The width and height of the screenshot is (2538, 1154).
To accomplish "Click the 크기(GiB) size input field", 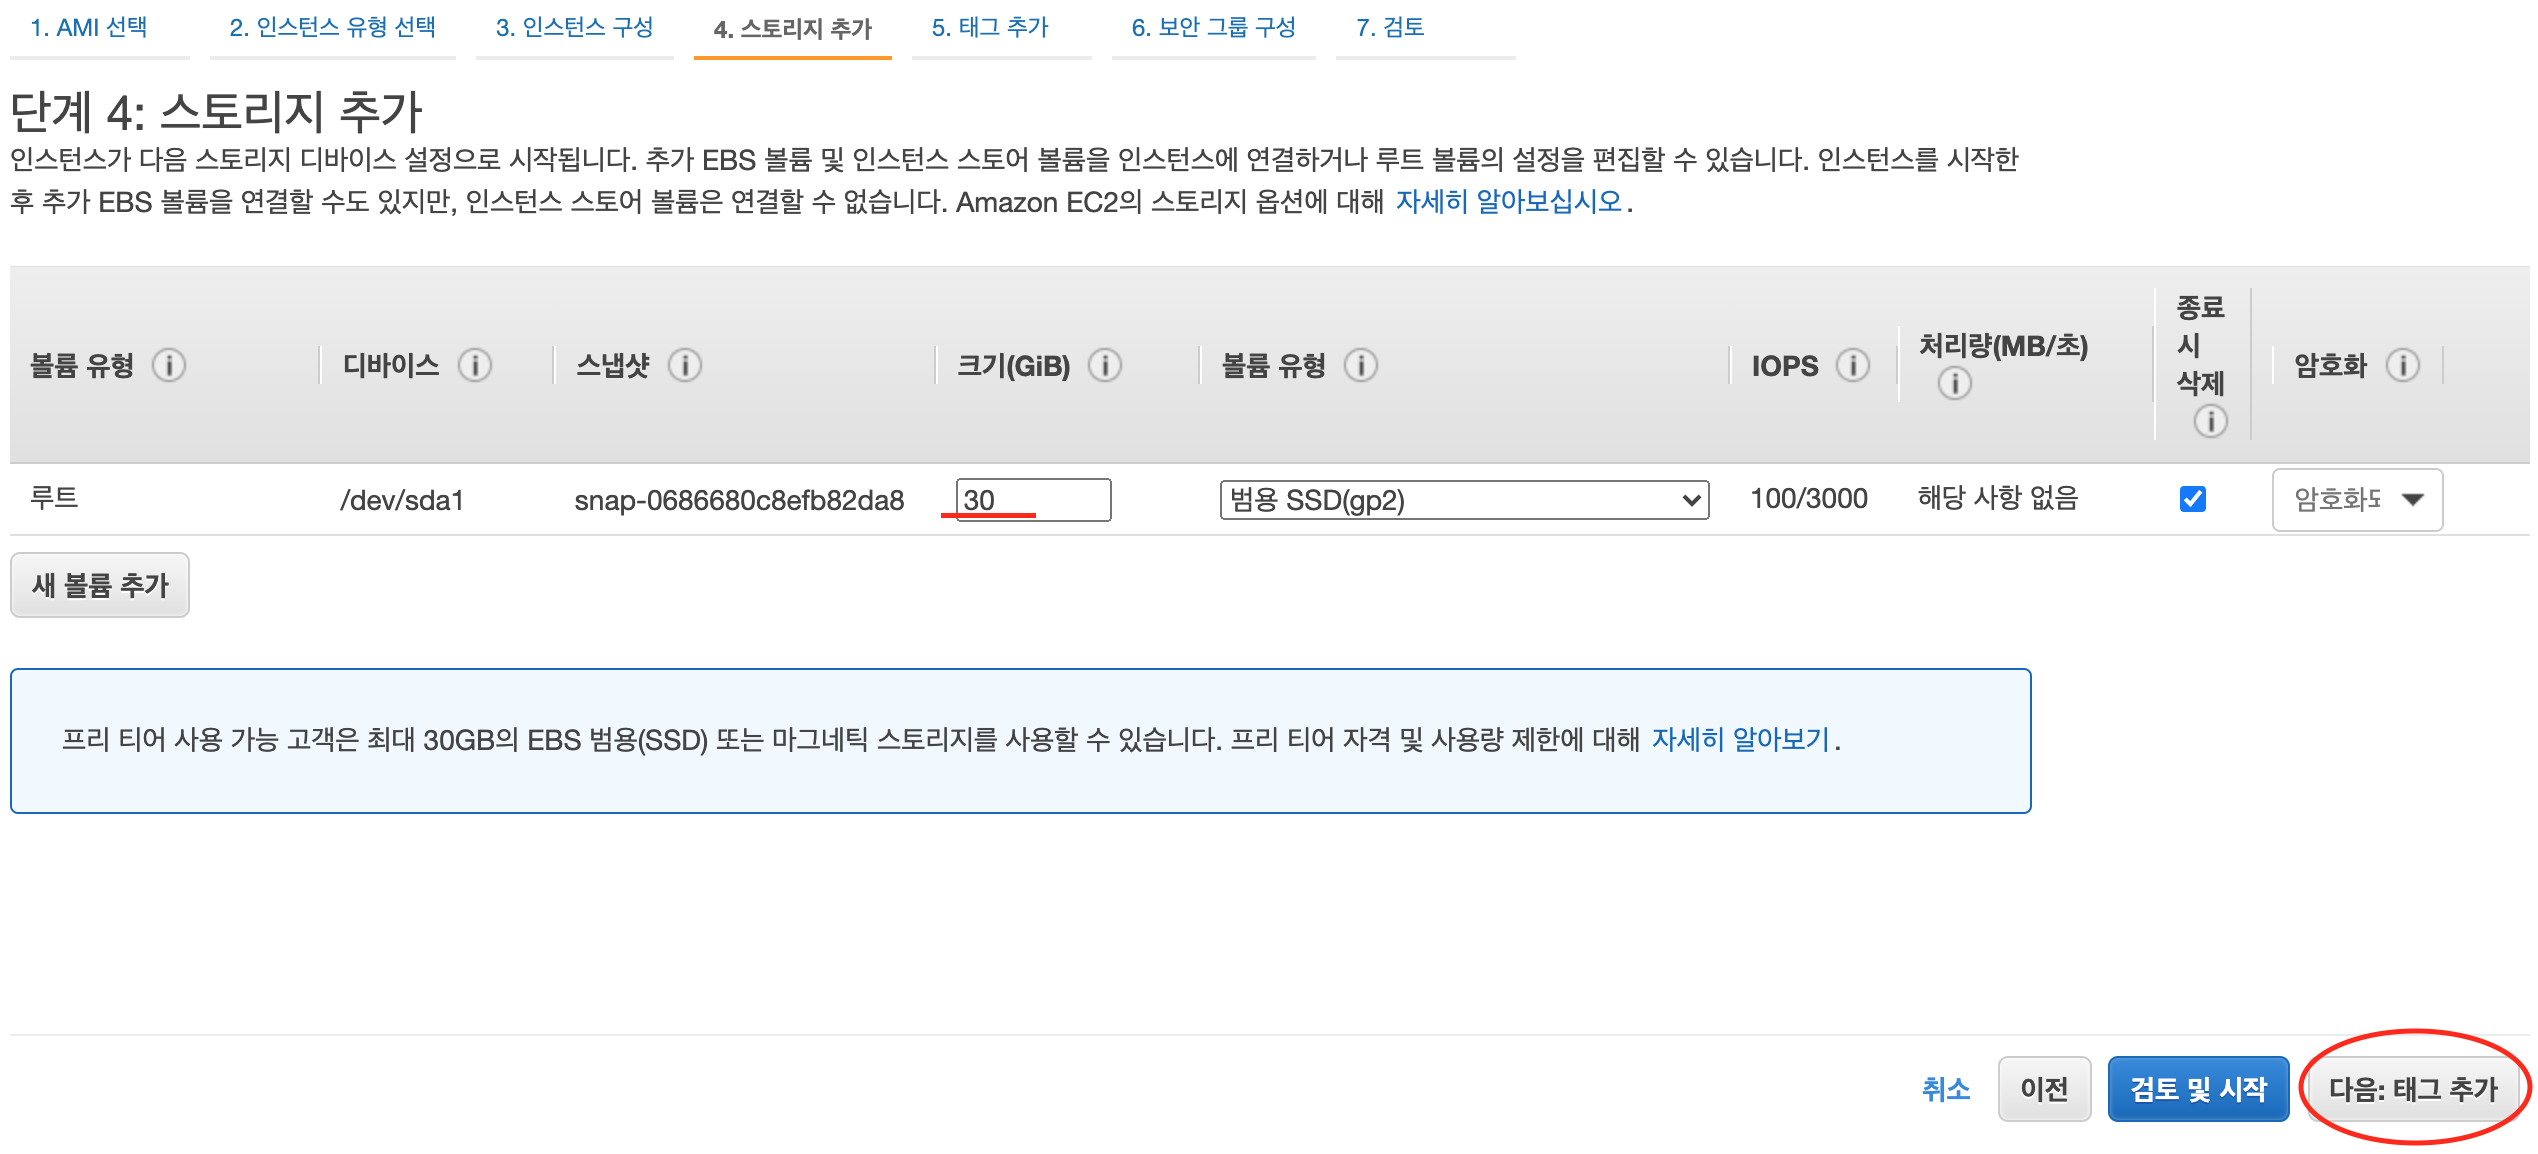I will coord(1033,499).
